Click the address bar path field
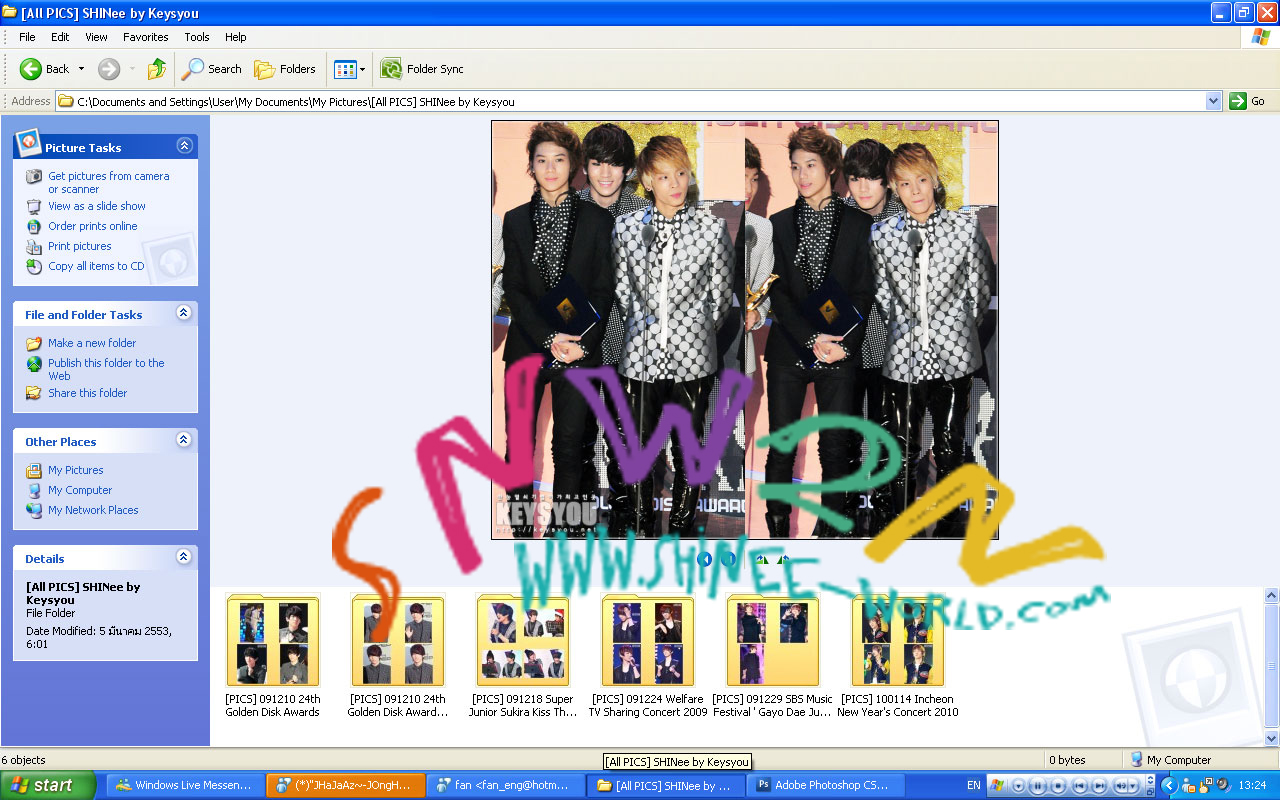Viewport: 1280px width, 800px height. [639, 101]
